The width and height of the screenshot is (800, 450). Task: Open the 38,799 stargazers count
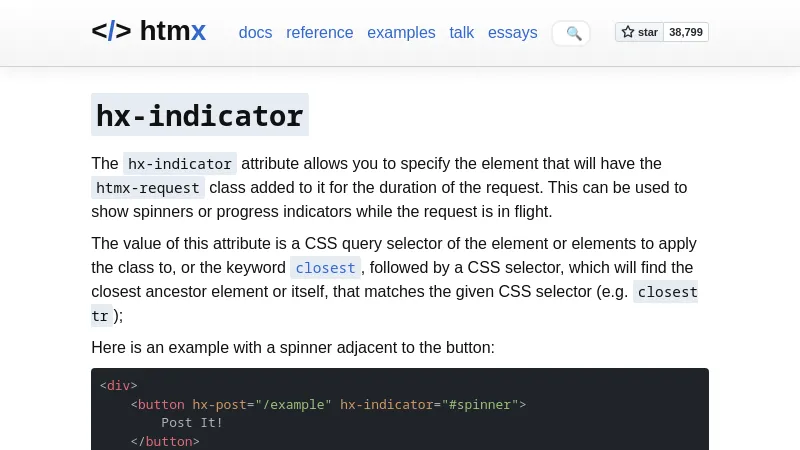[686, 32]
